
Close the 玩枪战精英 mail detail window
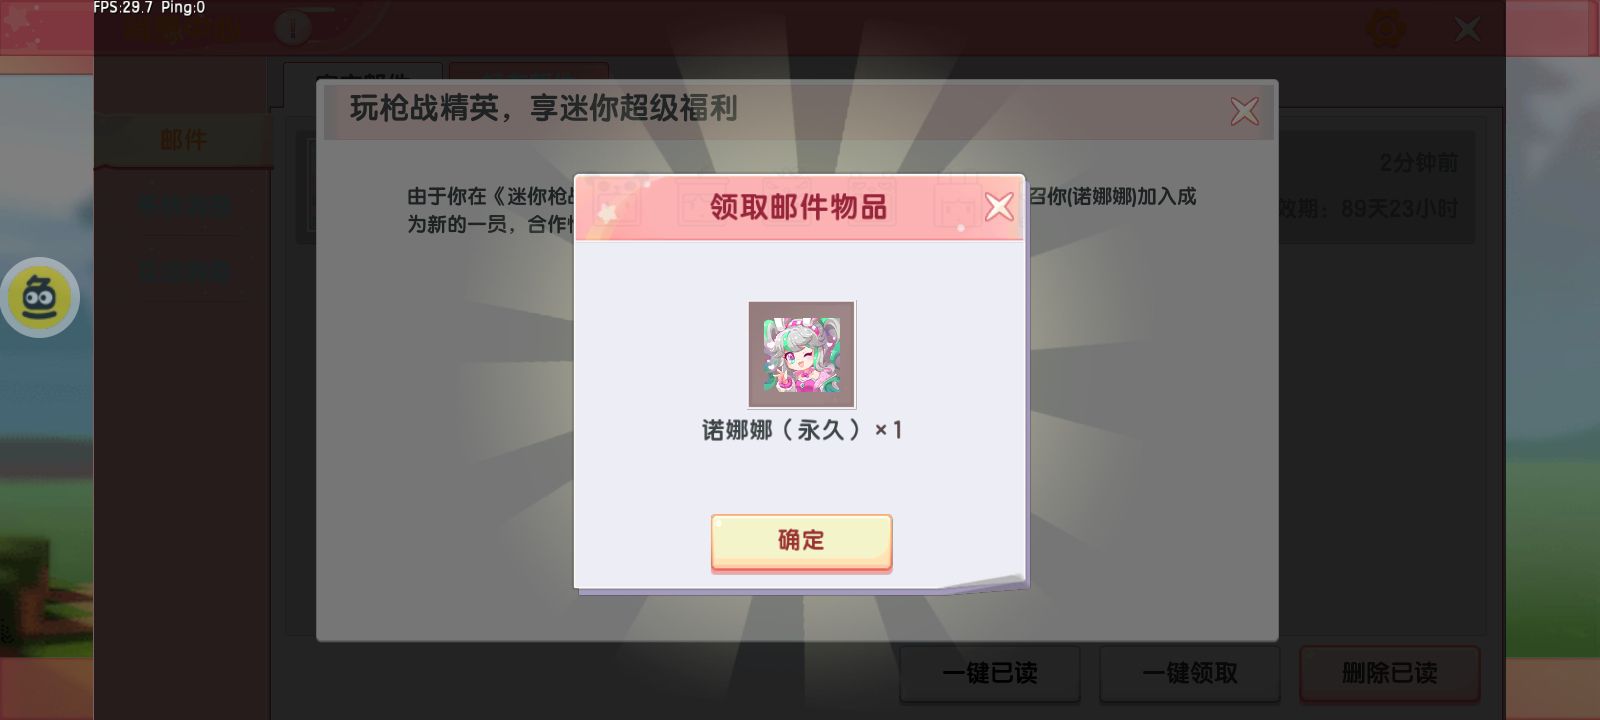[1245, 111]
